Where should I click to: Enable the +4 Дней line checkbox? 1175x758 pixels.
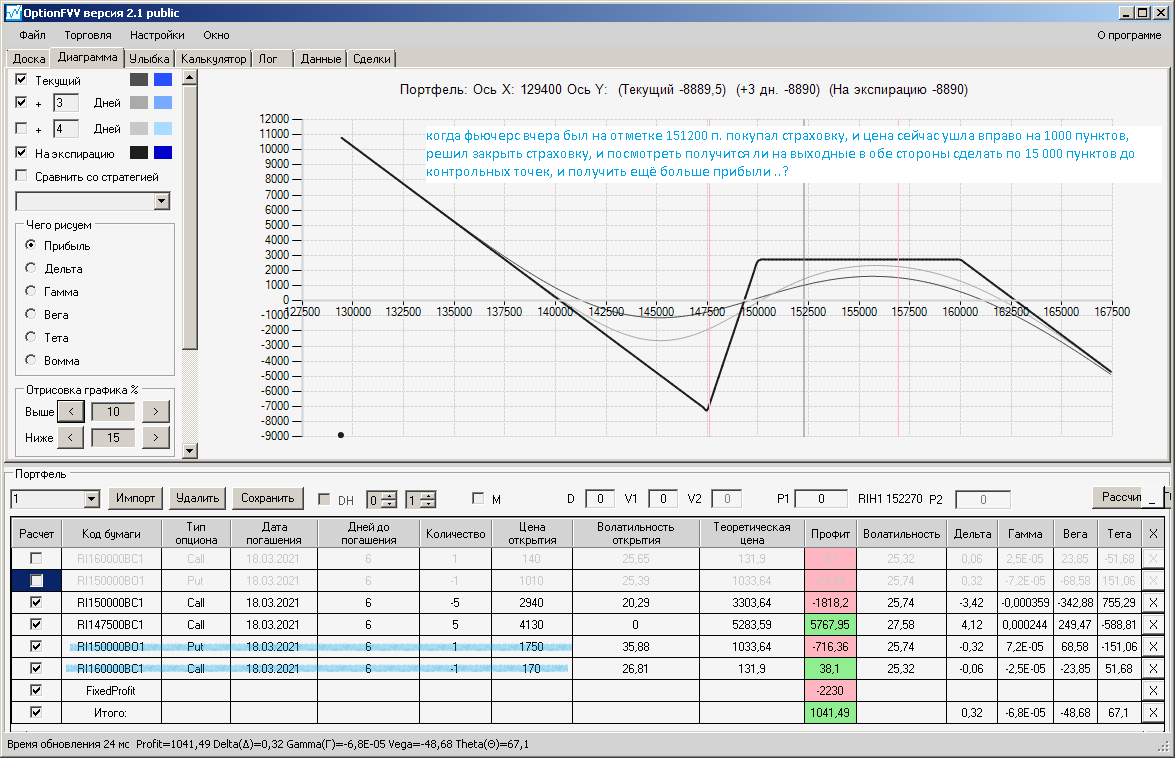pyautogui.click(x=21, y=128)
